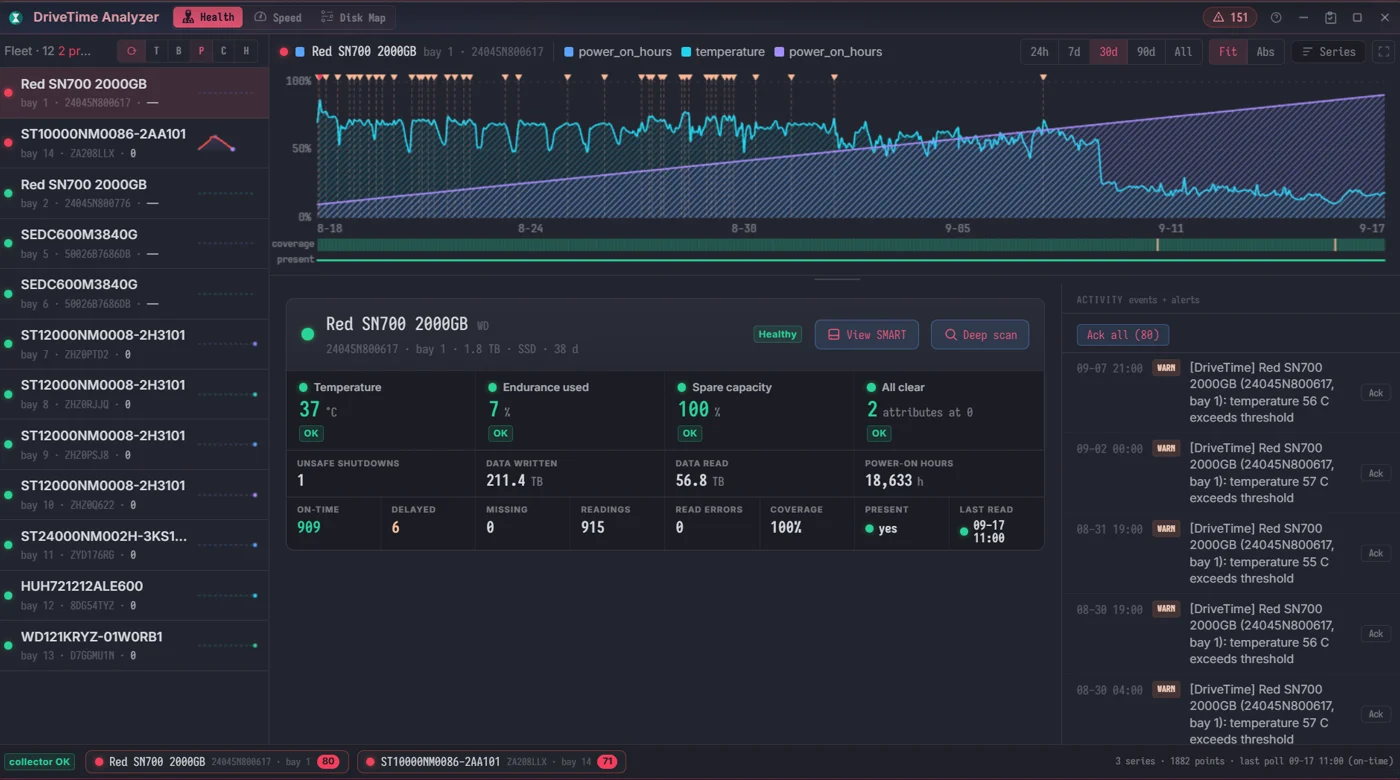Click the View SMART button

pos(866,335)
